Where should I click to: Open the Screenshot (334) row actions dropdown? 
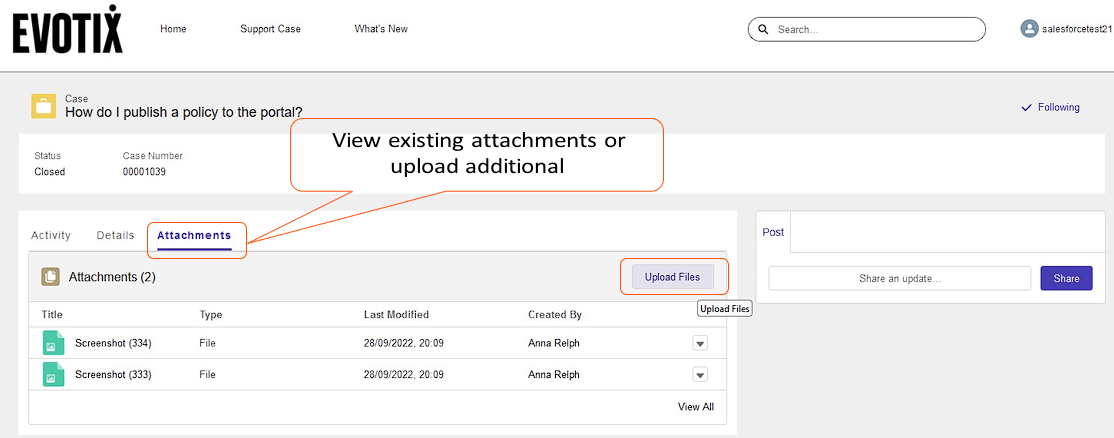click(700, 343)
